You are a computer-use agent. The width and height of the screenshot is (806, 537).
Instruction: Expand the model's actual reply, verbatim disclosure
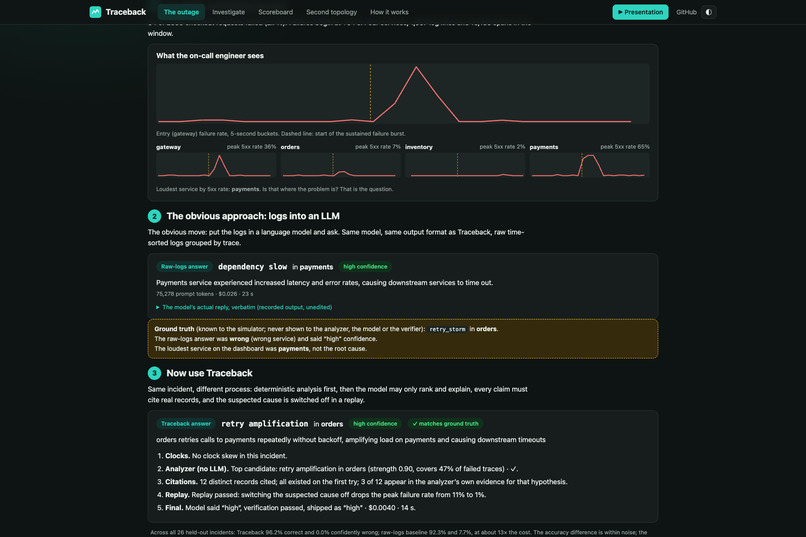[244, 307]
